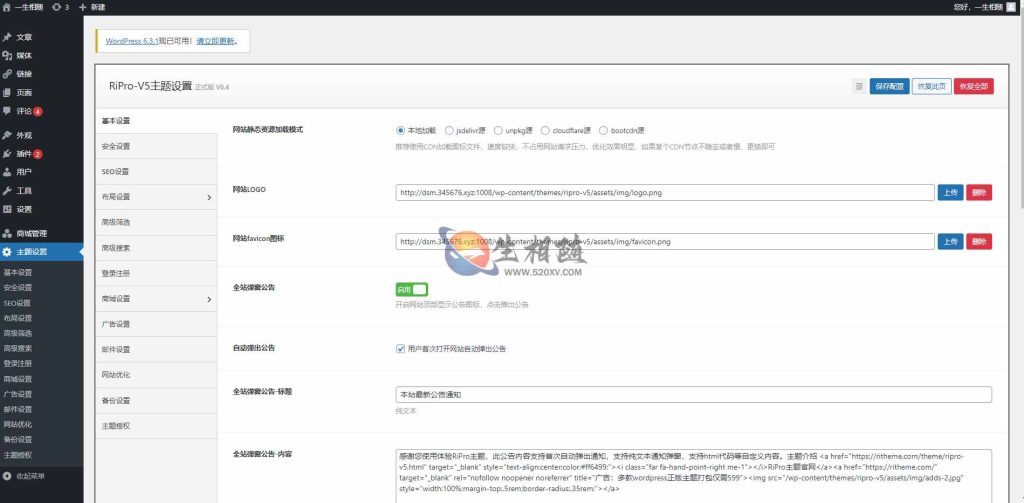This screenshot has height=503, width=1024.
Task: Switch to the 高级筛选 tab in settings panel
Action: 156,223
